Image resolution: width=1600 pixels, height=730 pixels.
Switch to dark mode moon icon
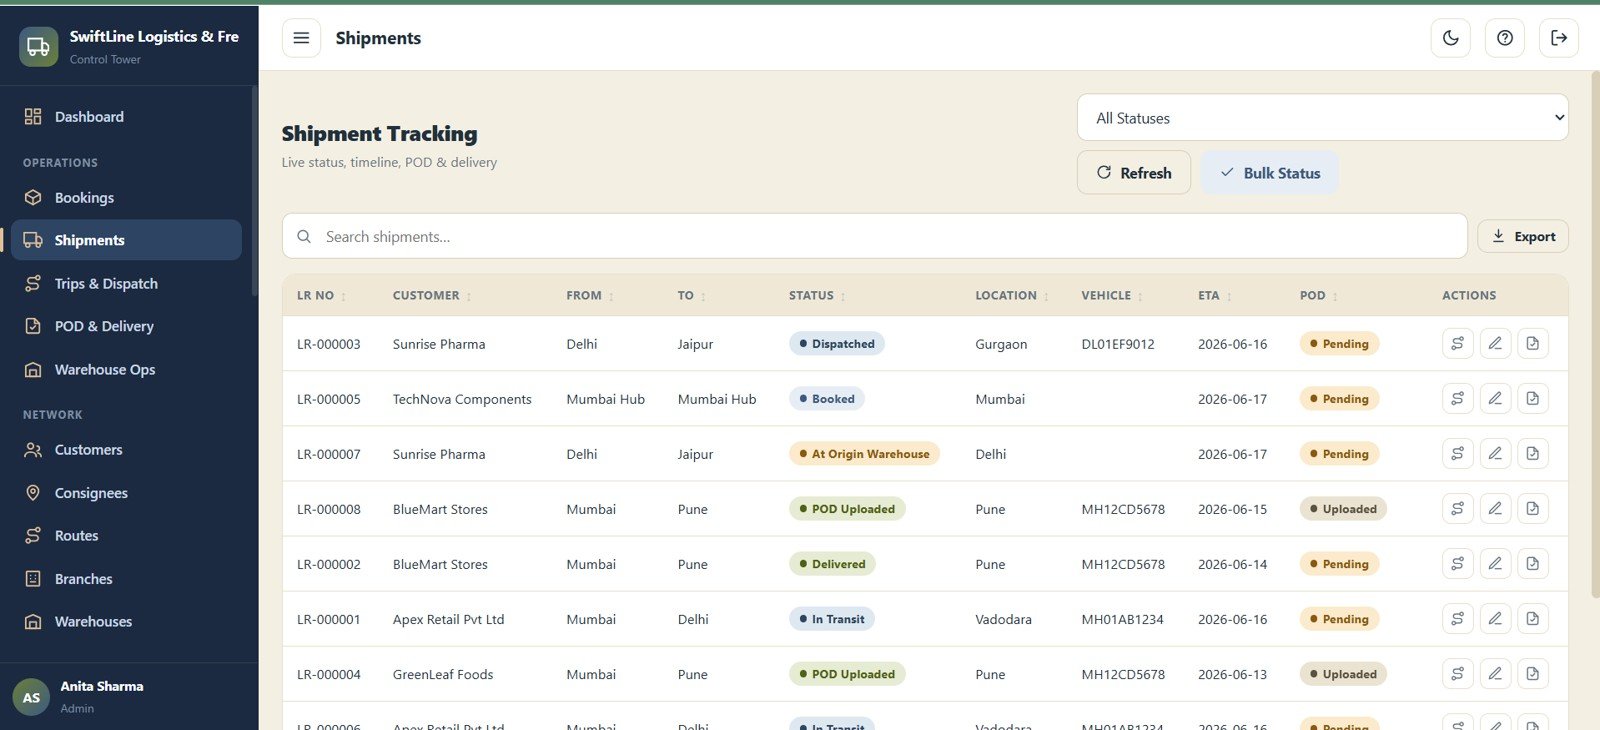[1451, 38]
